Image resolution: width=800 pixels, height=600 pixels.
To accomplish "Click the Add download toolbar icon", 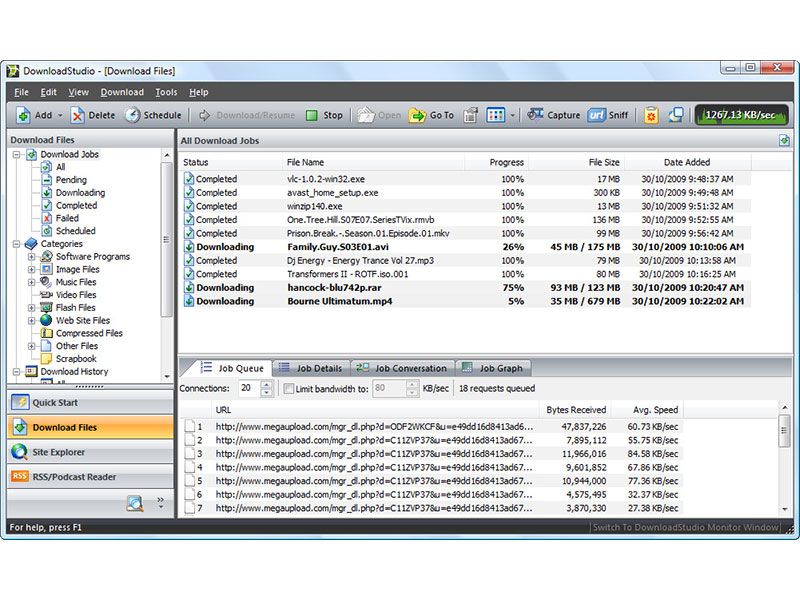I will click(x=23, y=115).
